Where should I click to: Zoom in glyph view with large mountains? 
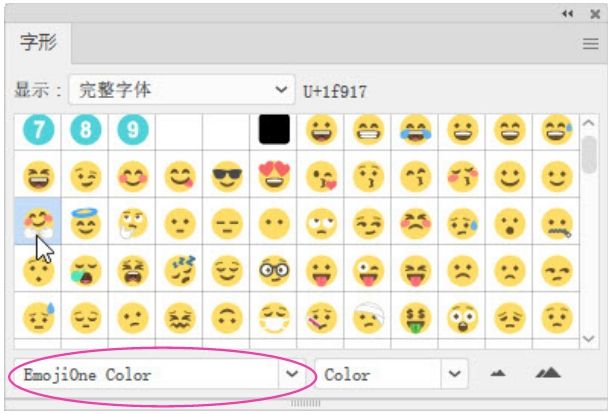click(548, 373)
